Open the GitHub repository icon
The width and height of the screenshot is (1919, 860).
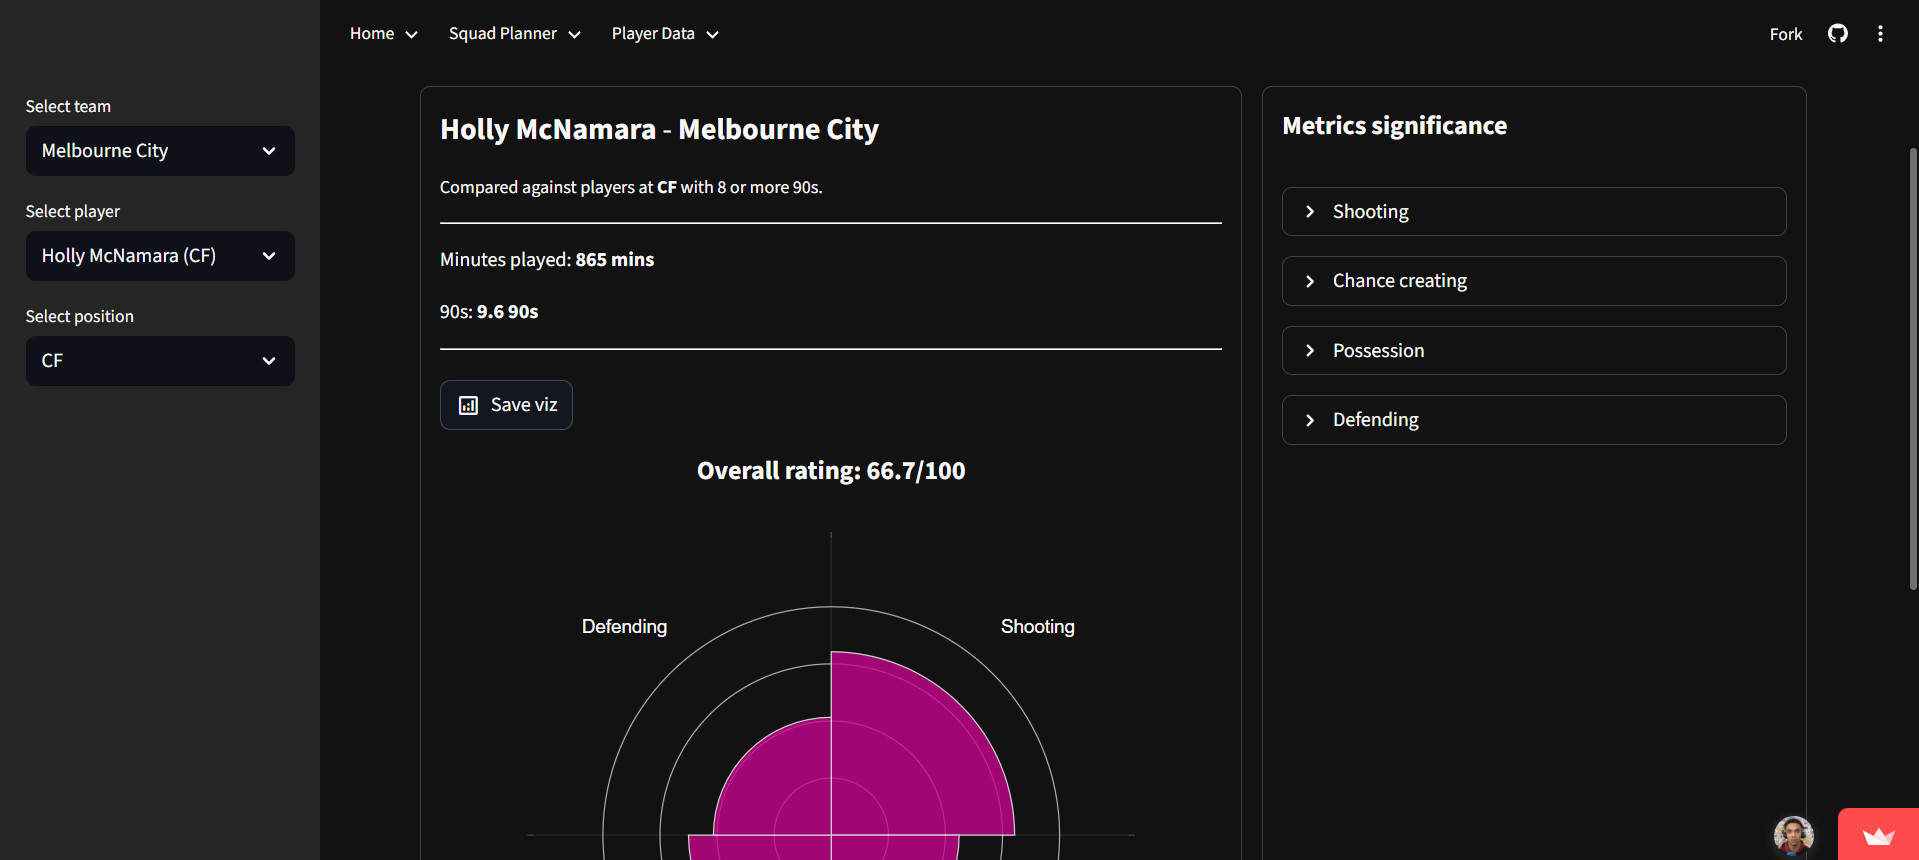point(1837,34)
